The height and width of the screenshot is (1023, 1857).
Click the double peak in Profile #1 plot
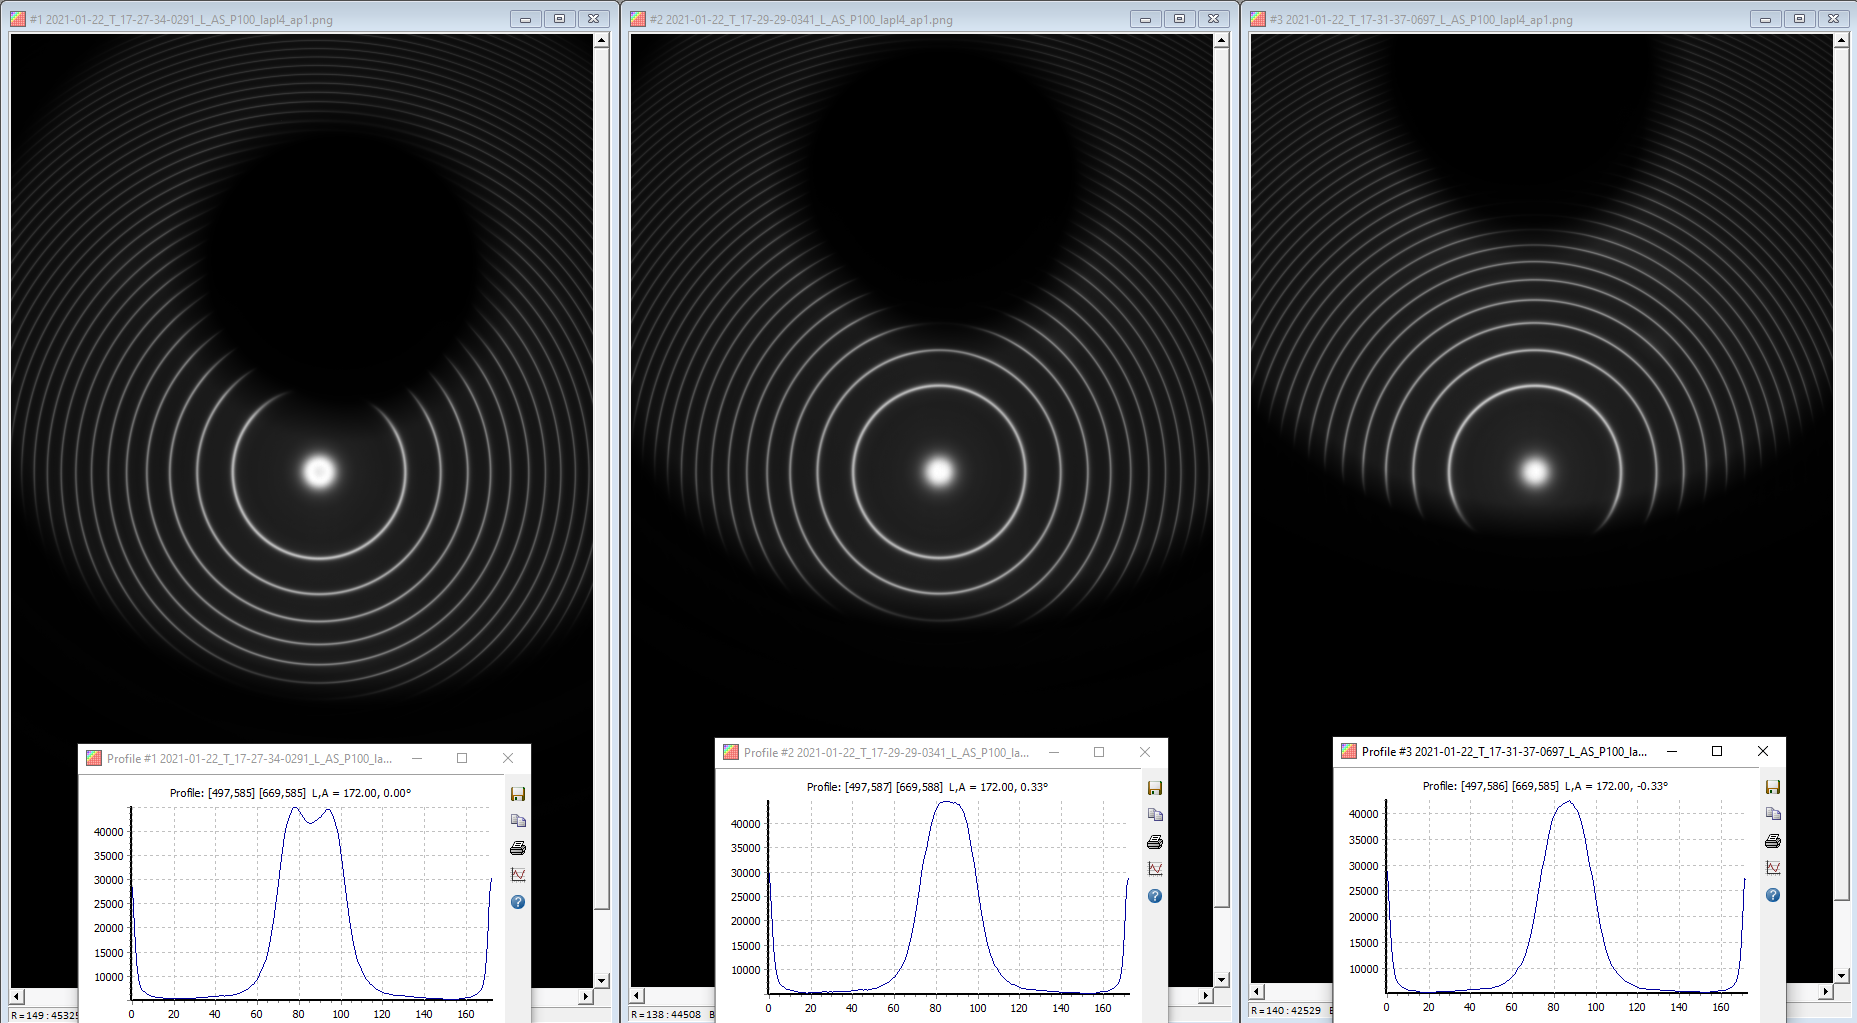pos(312,816)
